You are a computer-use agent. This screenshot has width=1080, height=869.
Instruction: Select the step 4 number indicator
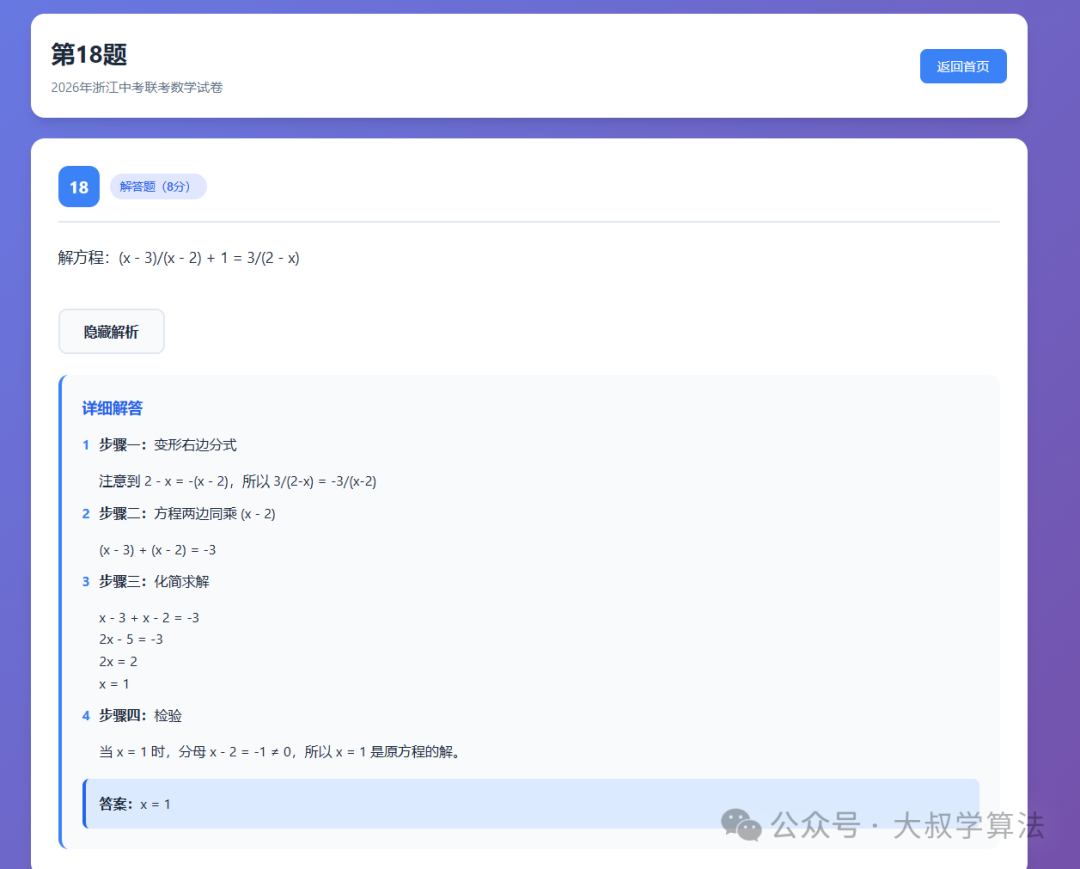(85, 715)
